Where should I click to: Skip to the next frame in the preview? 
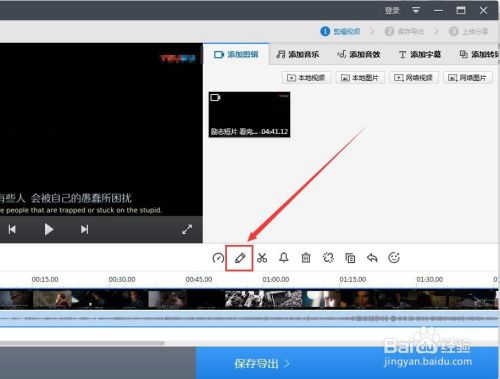pos(85,229)
